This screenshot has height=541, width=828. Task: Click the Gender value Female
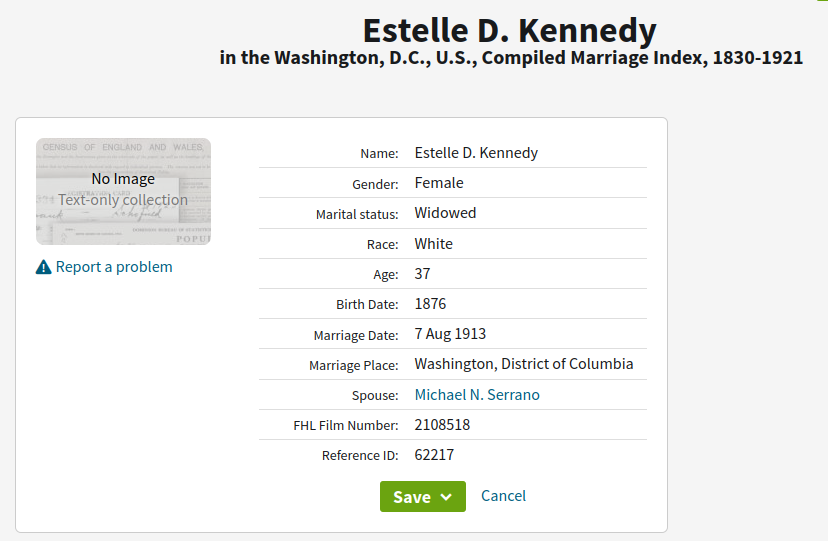pos(439,183)
